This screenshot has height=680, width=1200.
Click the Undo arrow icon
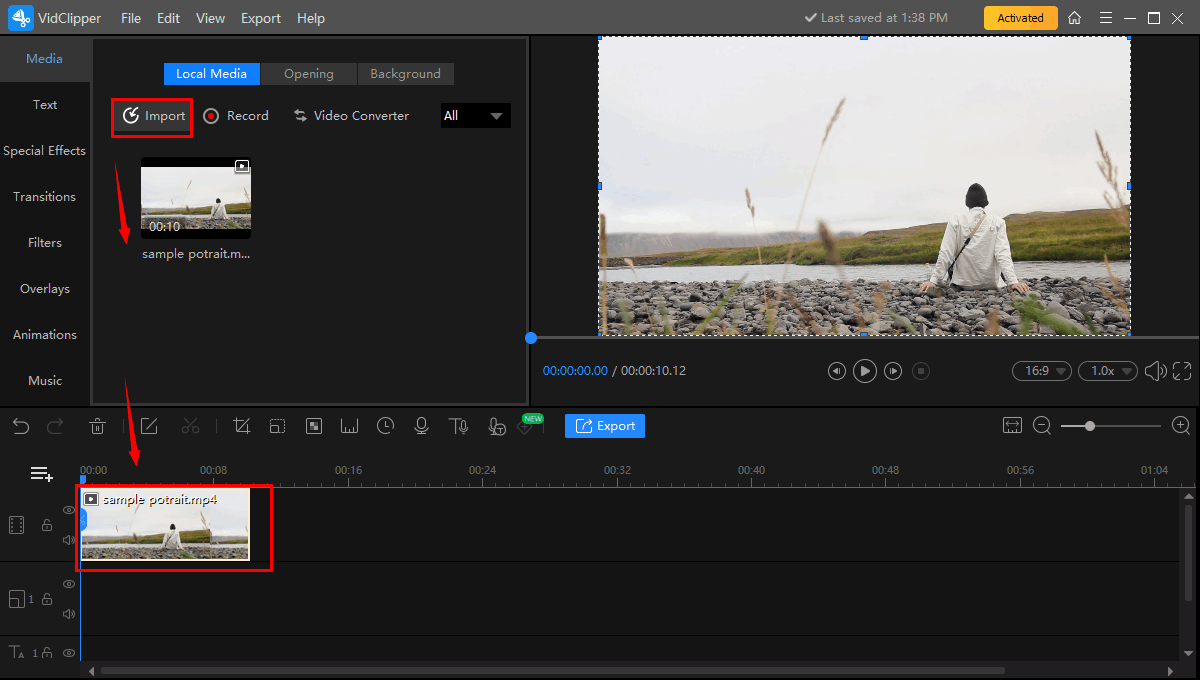21,426
